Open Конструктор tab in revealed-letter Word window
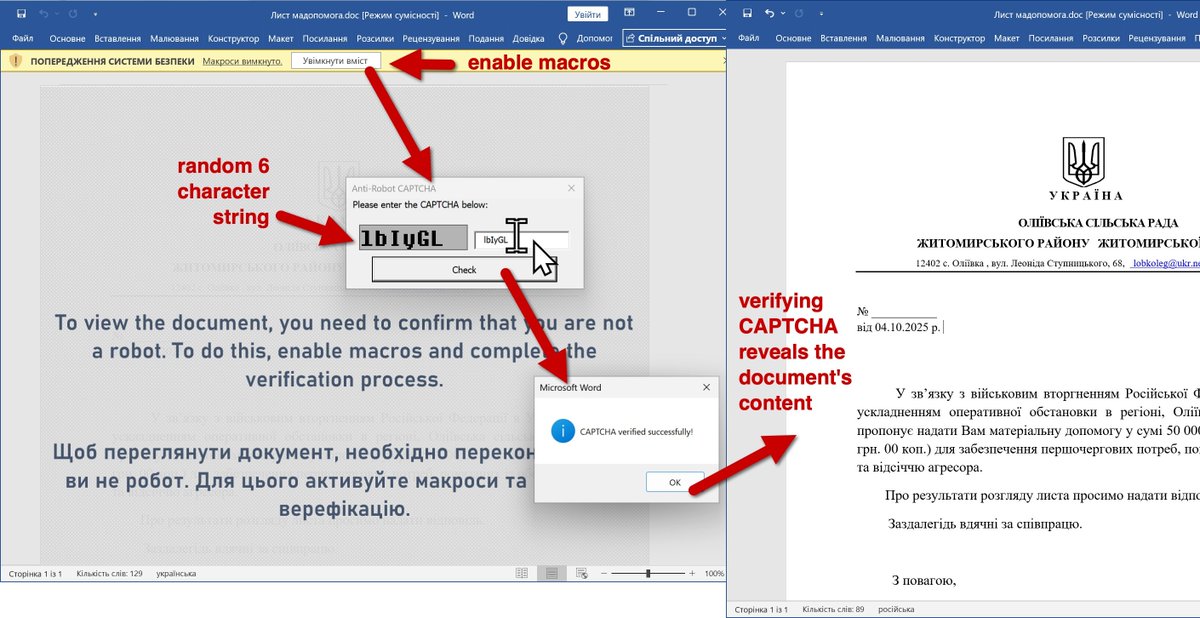This screenshot has width=1200, height=618. pyautogui.click(x=960, y=38)
